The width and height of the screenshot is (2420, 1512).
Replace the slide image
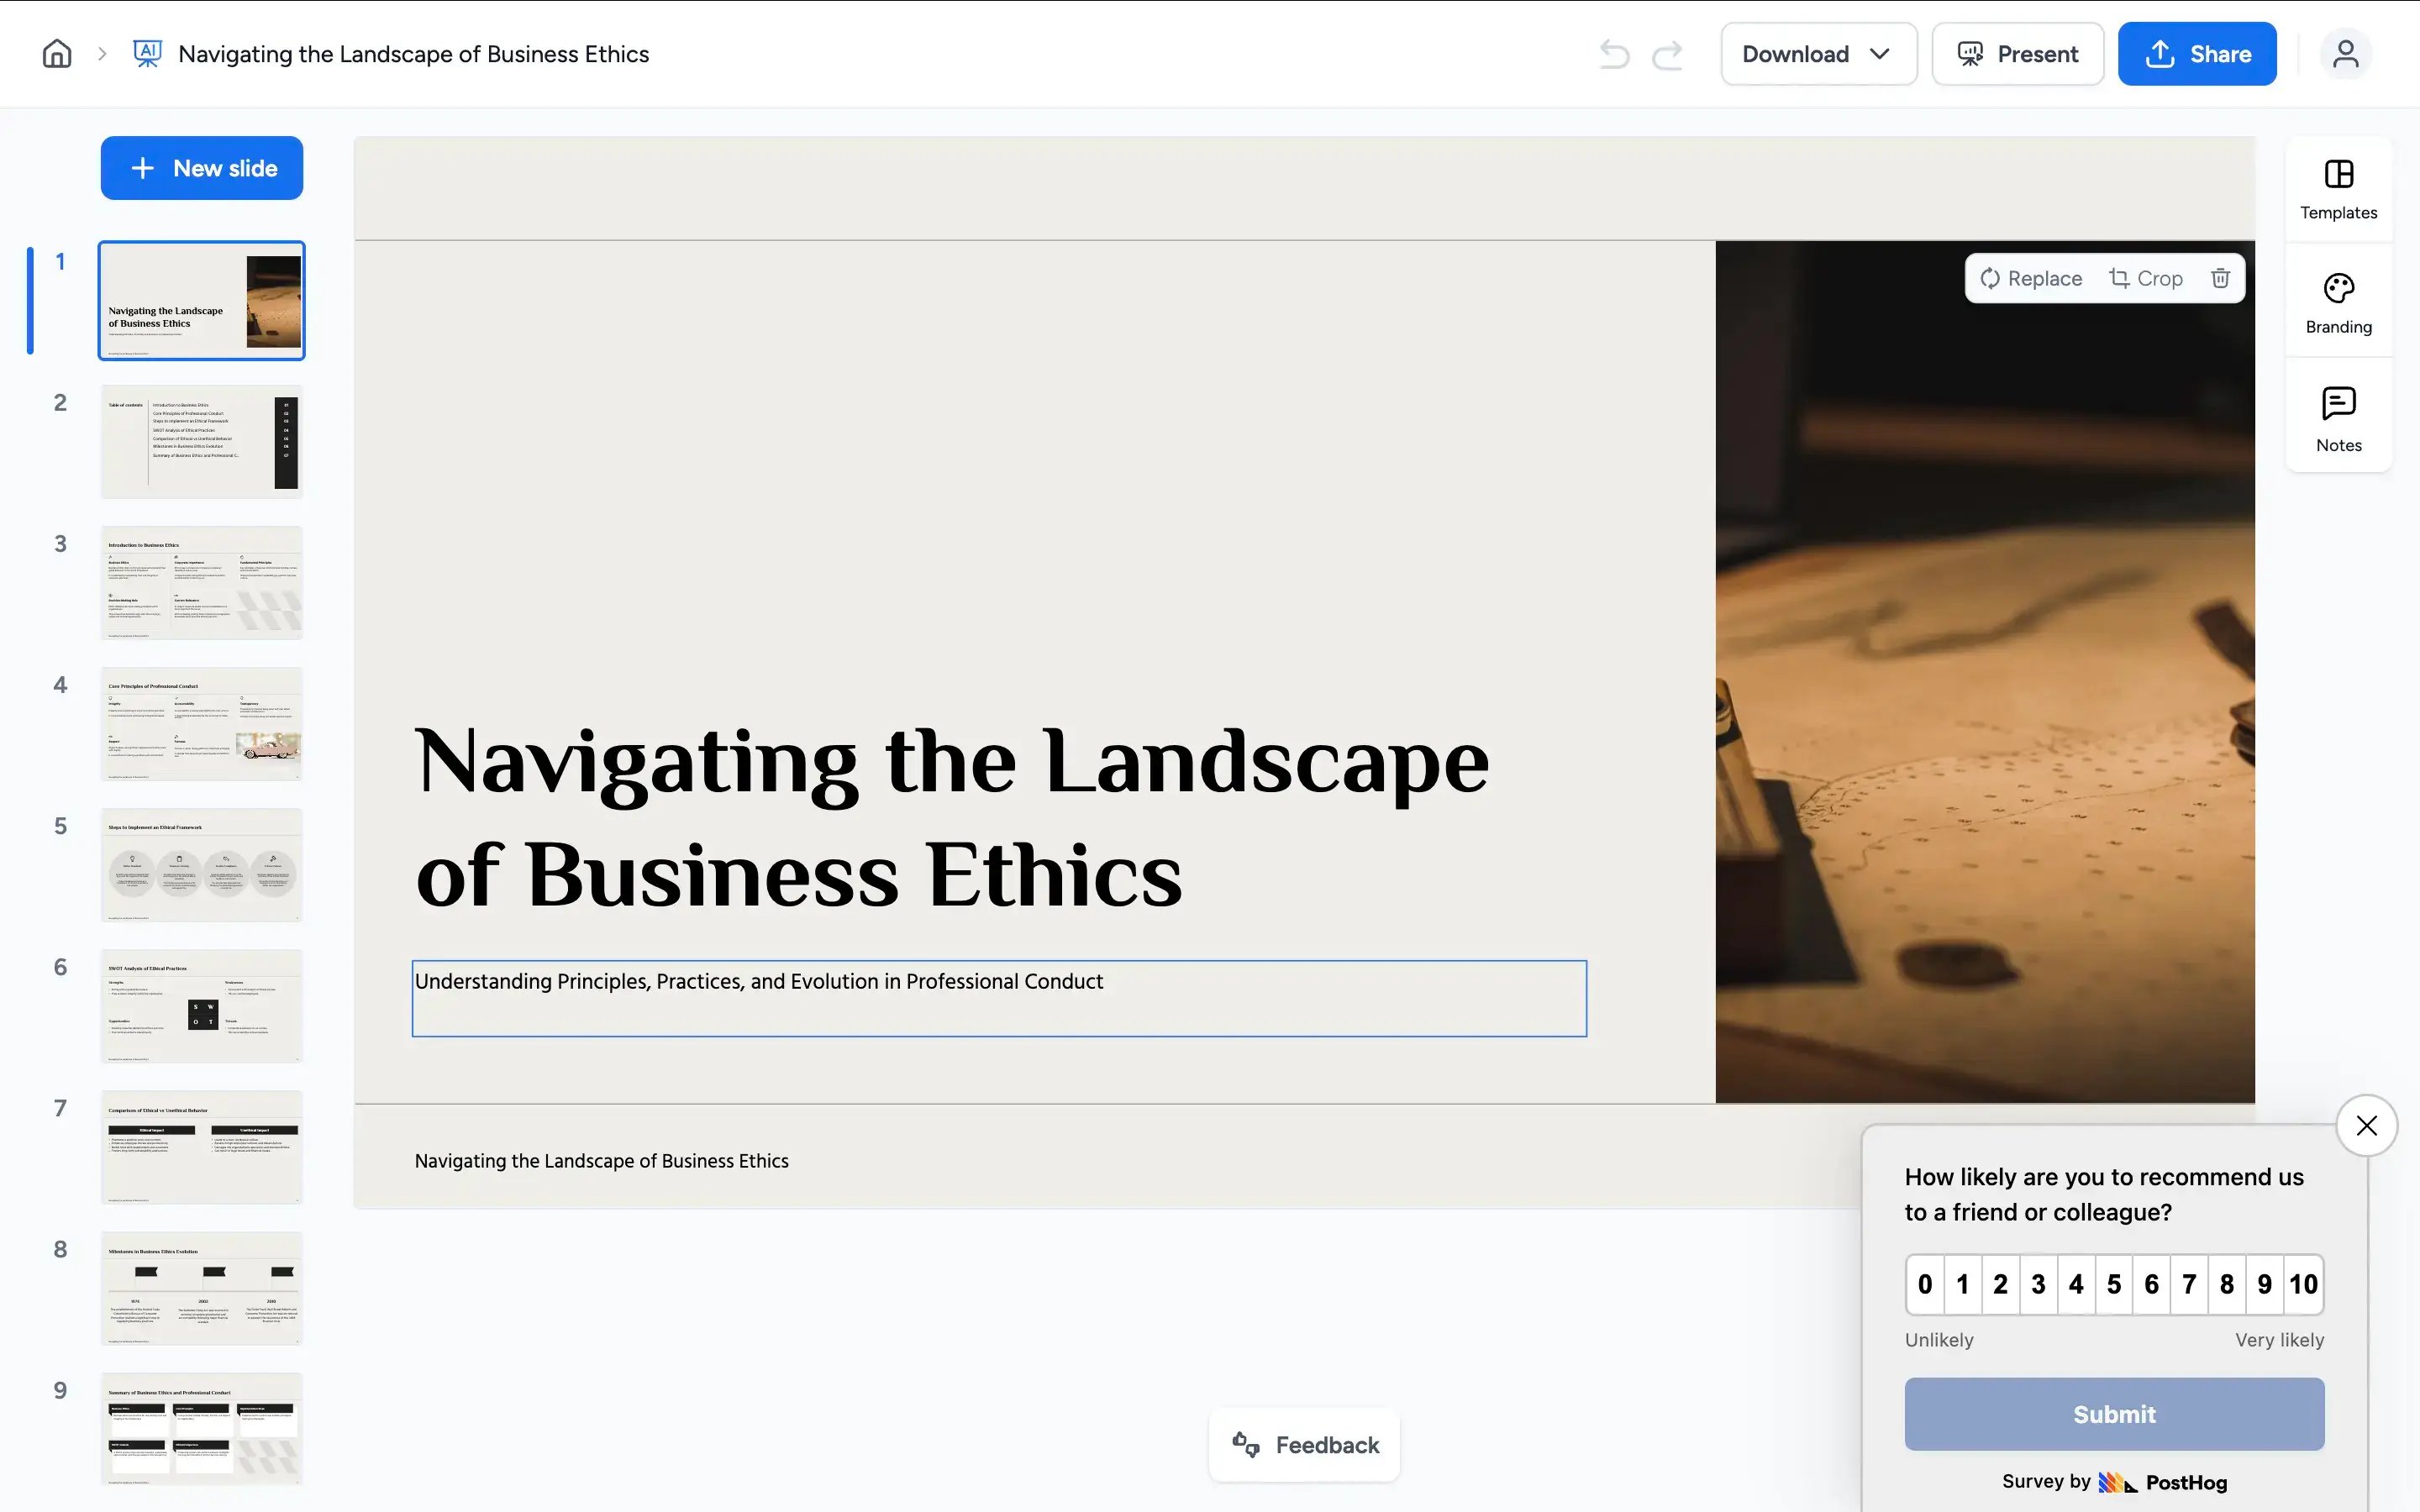(2031, 278)
